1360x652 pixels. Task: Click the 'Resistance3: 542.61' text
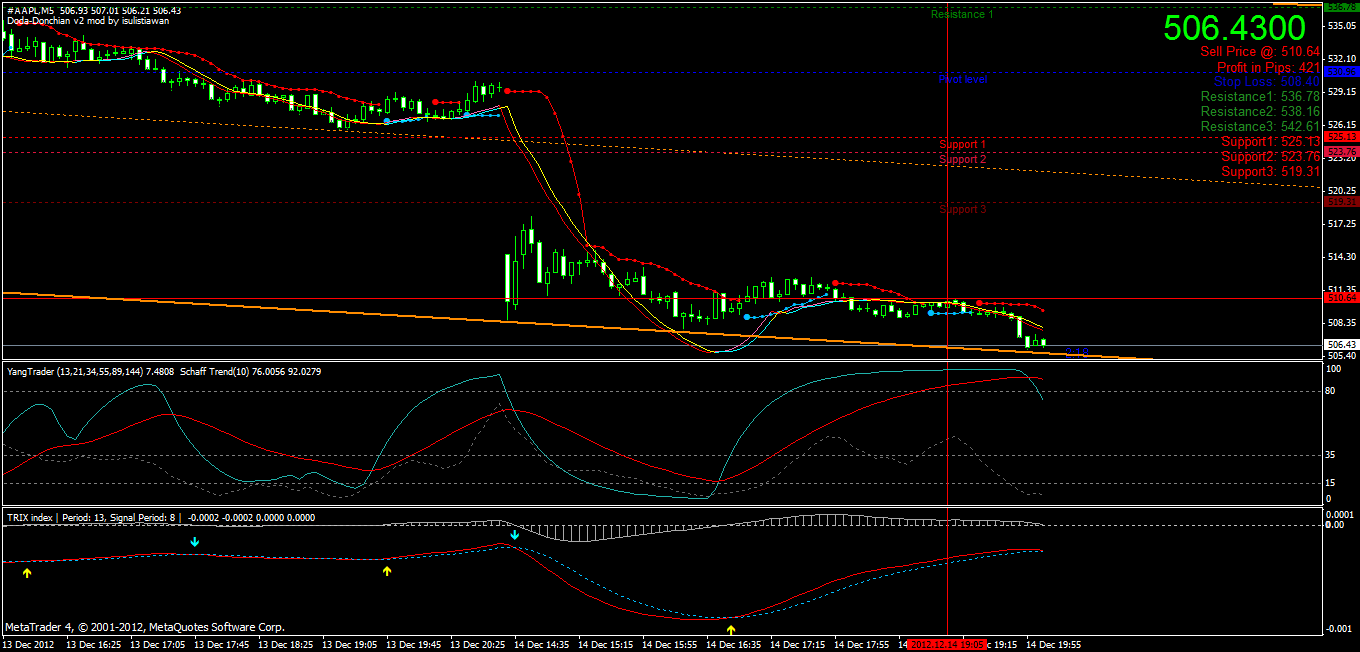pos(1260,126)
